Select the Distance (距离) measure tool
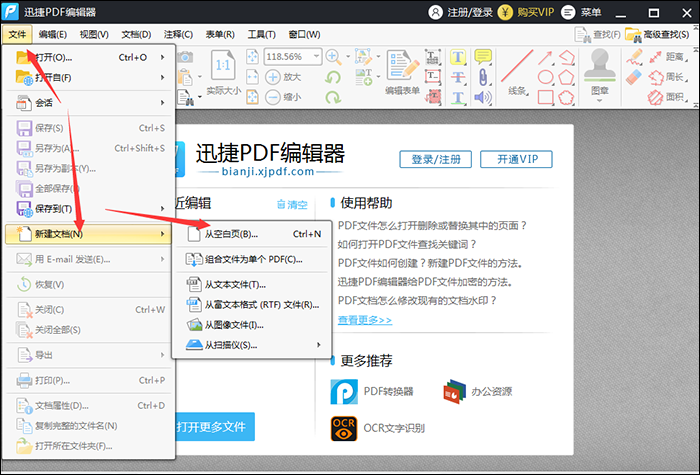This screenshot has width=700, height=475. [667, 57]
